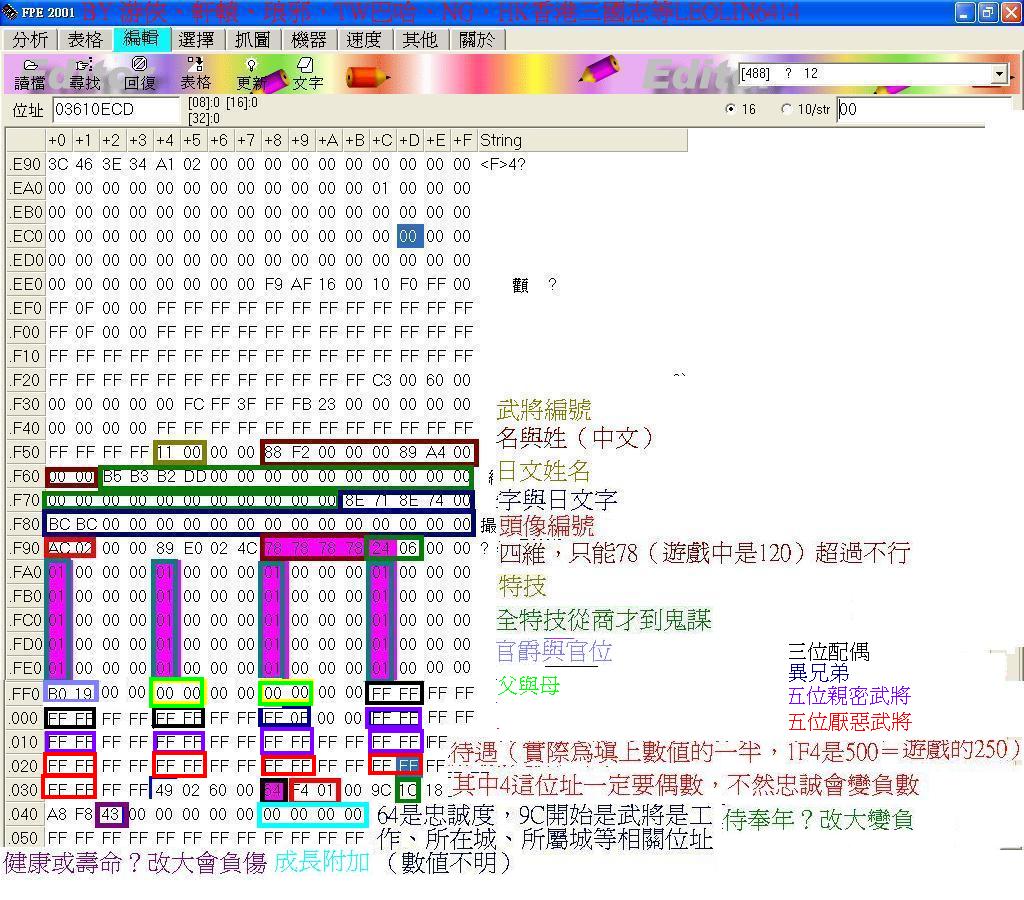Viewport: 1024px width, 900px height.
Task: Select byte 60 in row .F20
Action: [x=435, y=380]
